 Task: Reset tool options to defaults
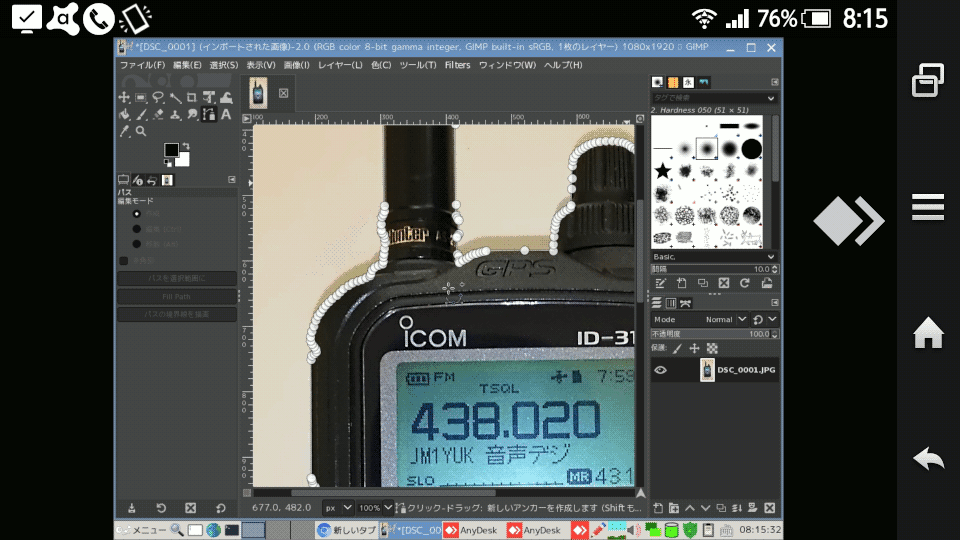(221, 508)
